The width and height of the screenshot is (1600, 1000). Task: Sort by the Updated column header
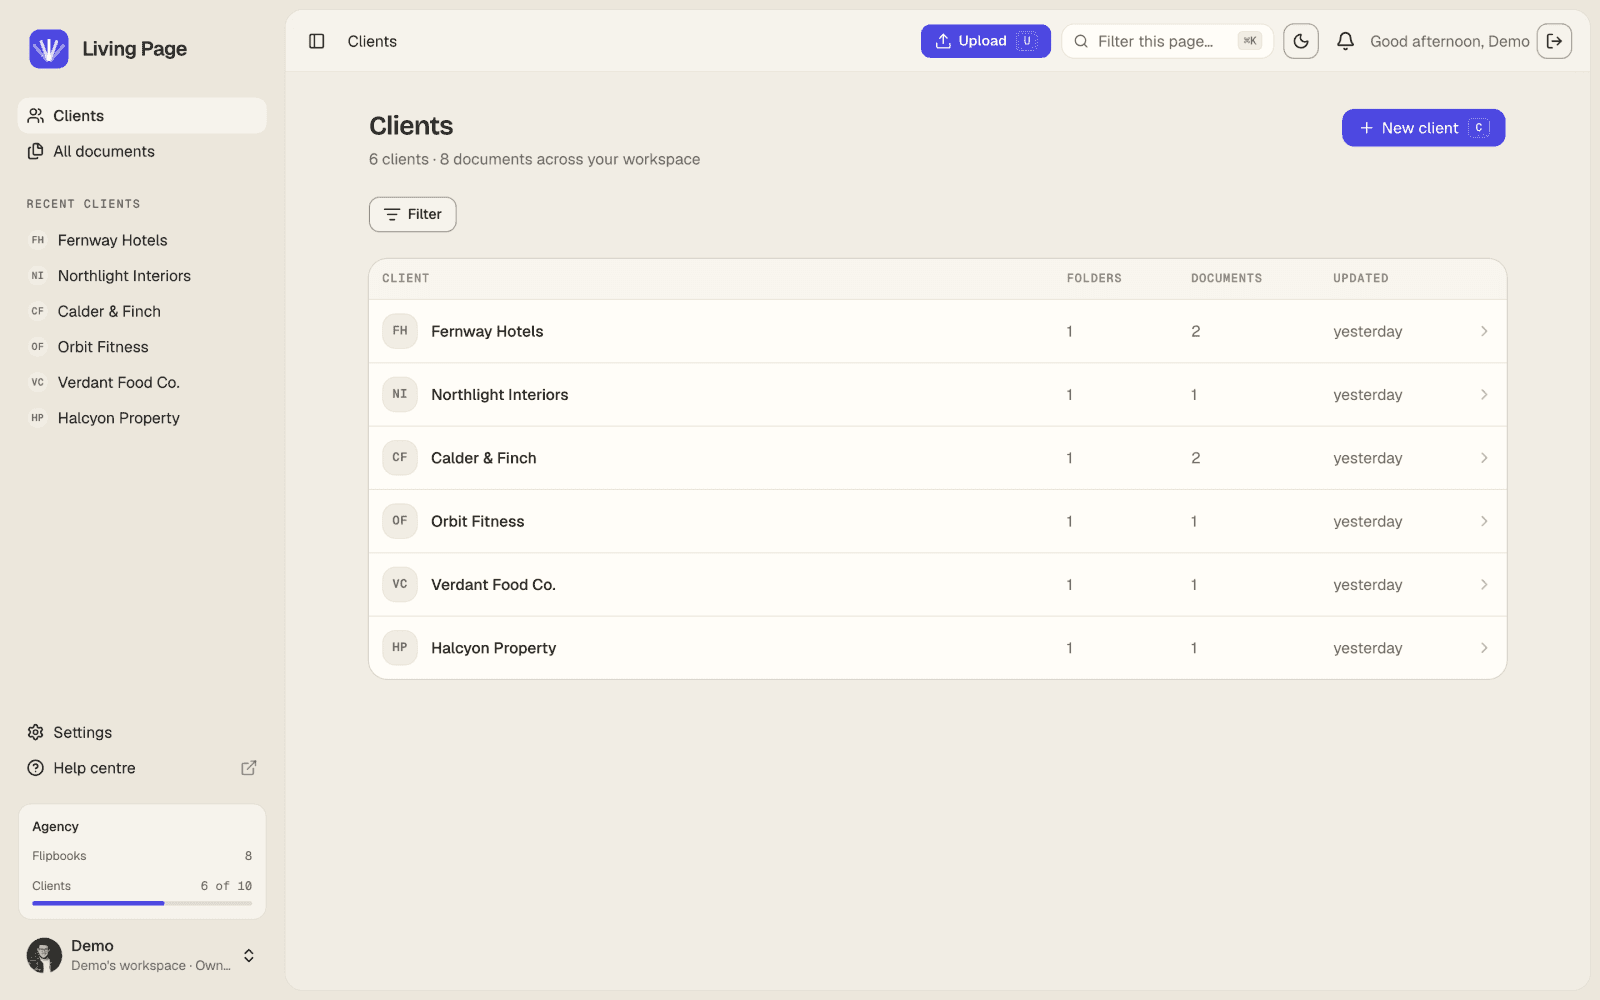click(1360, 278)
